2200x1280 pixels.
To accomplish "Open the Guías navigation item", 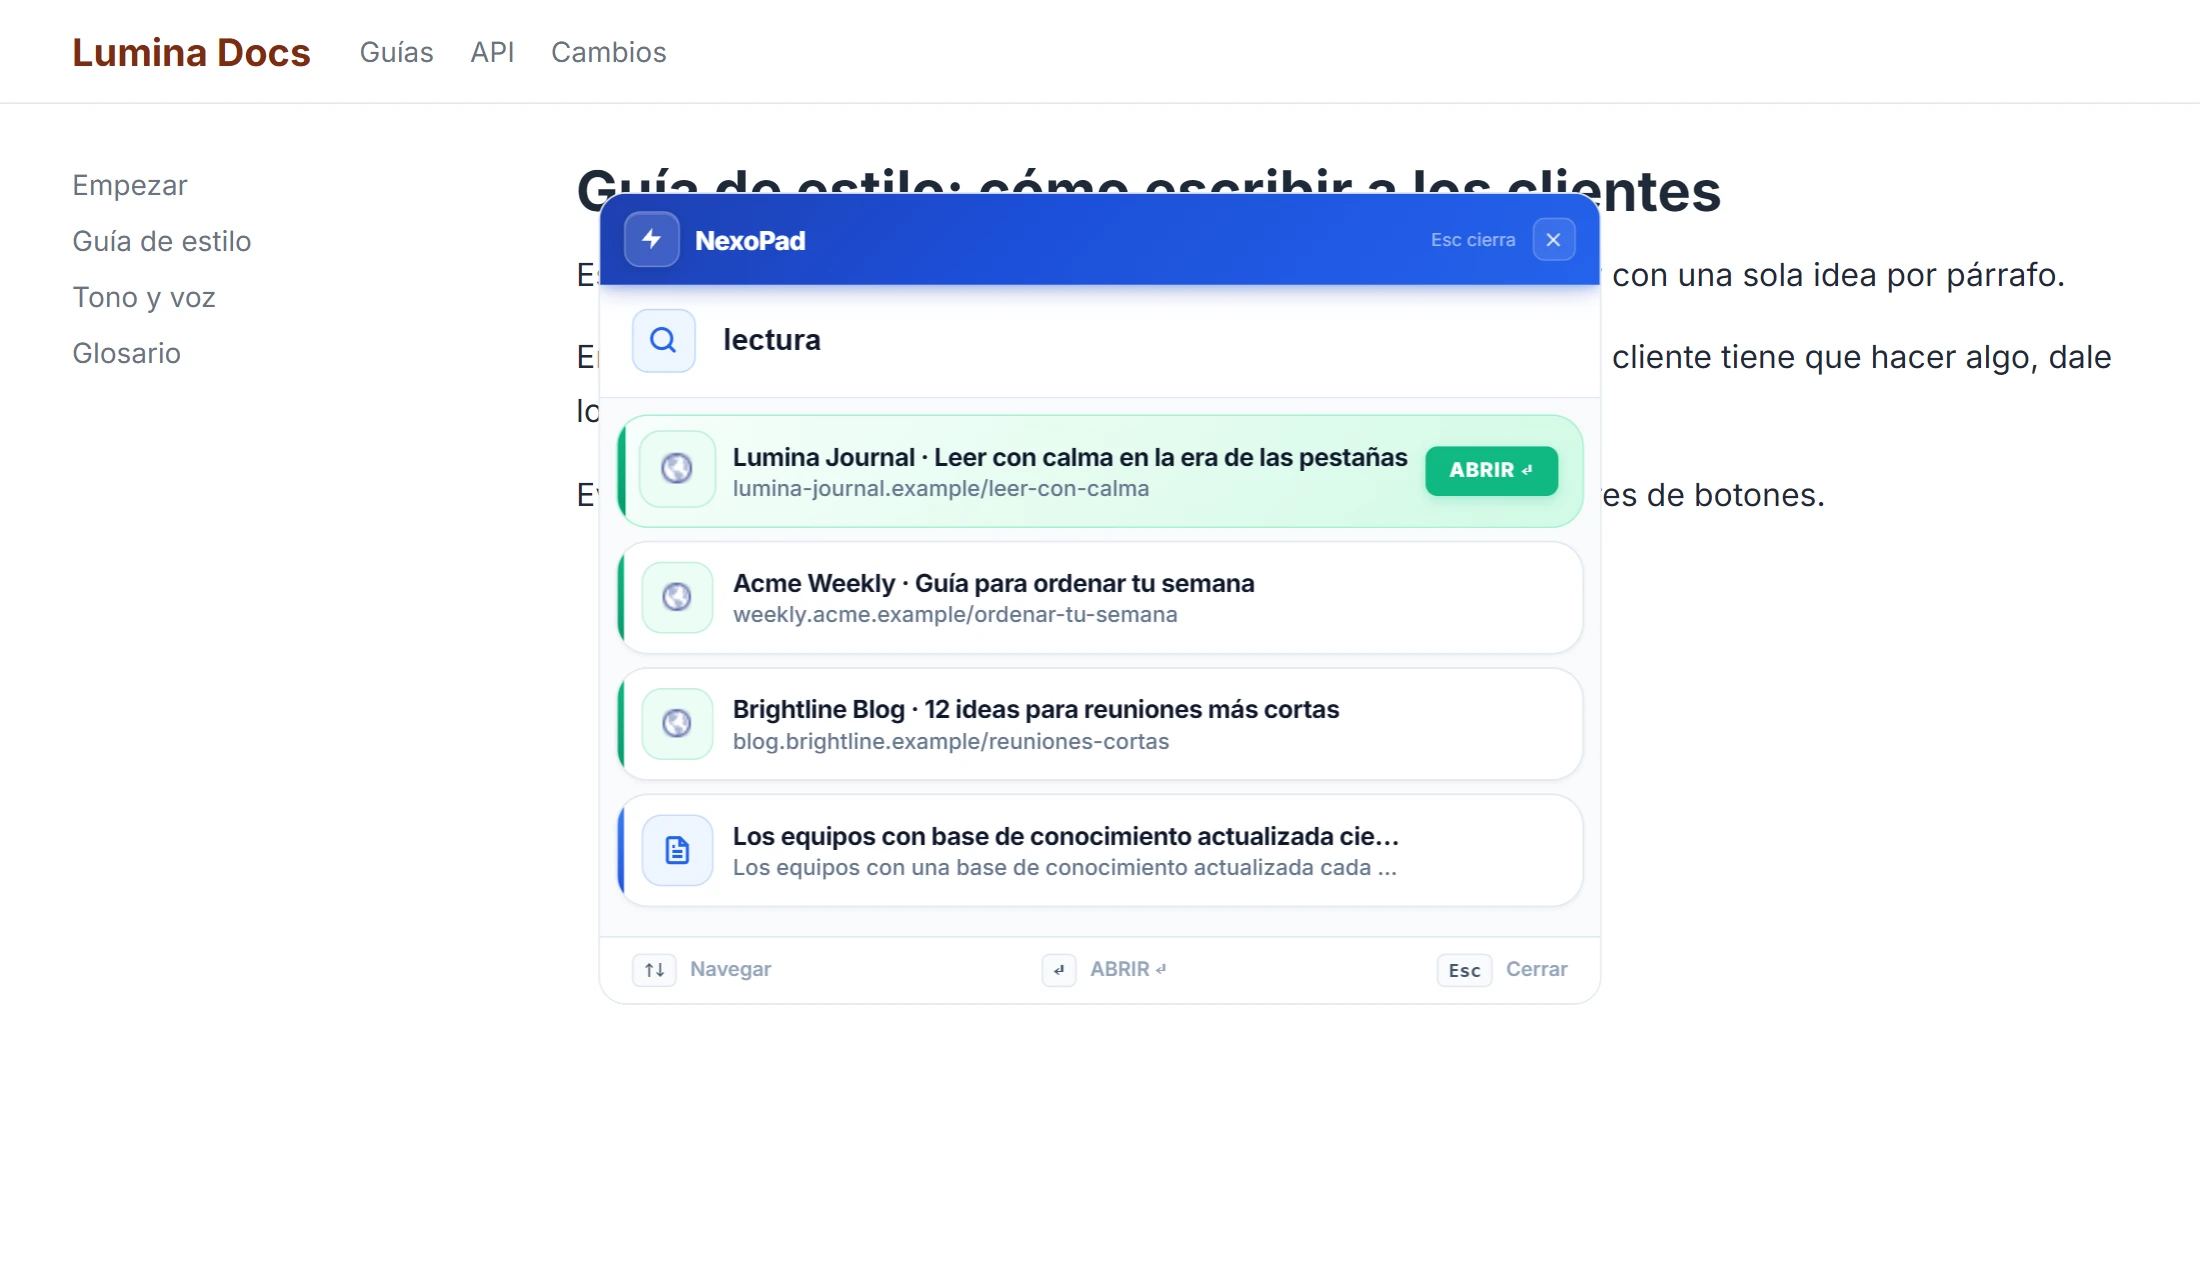I will 396,52.
